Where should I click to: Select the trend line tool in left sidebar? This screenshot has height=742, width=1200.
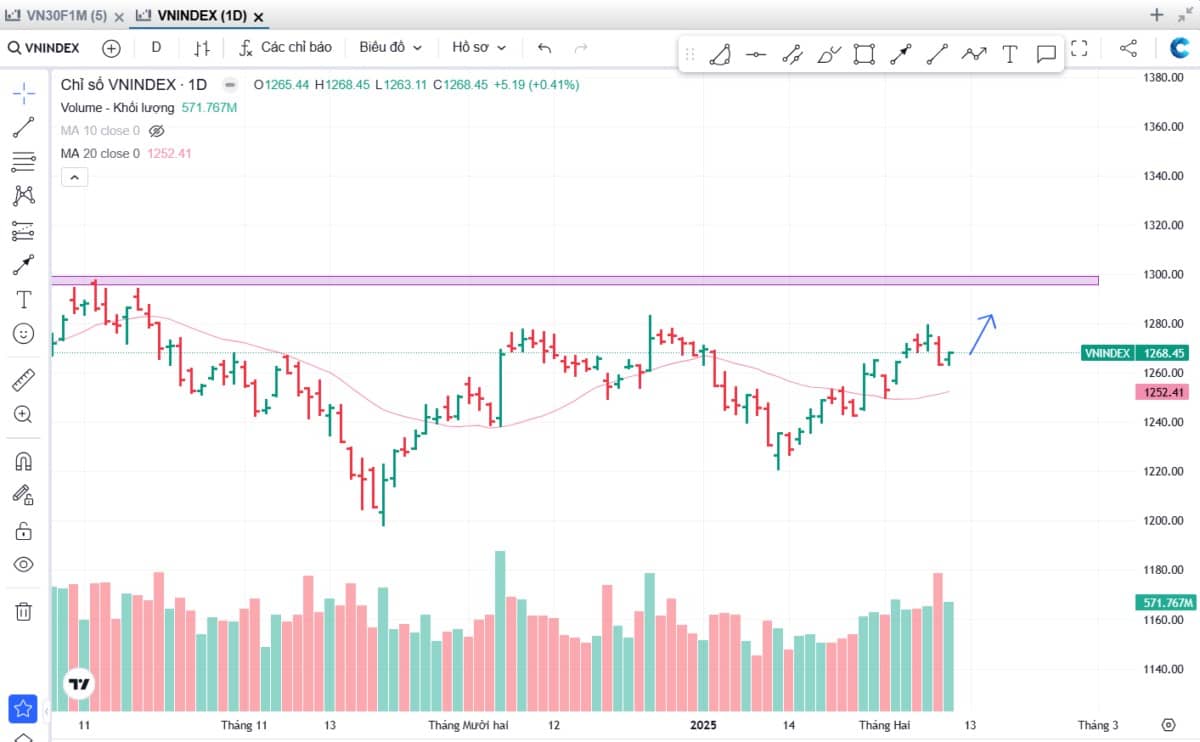point(24,127)
